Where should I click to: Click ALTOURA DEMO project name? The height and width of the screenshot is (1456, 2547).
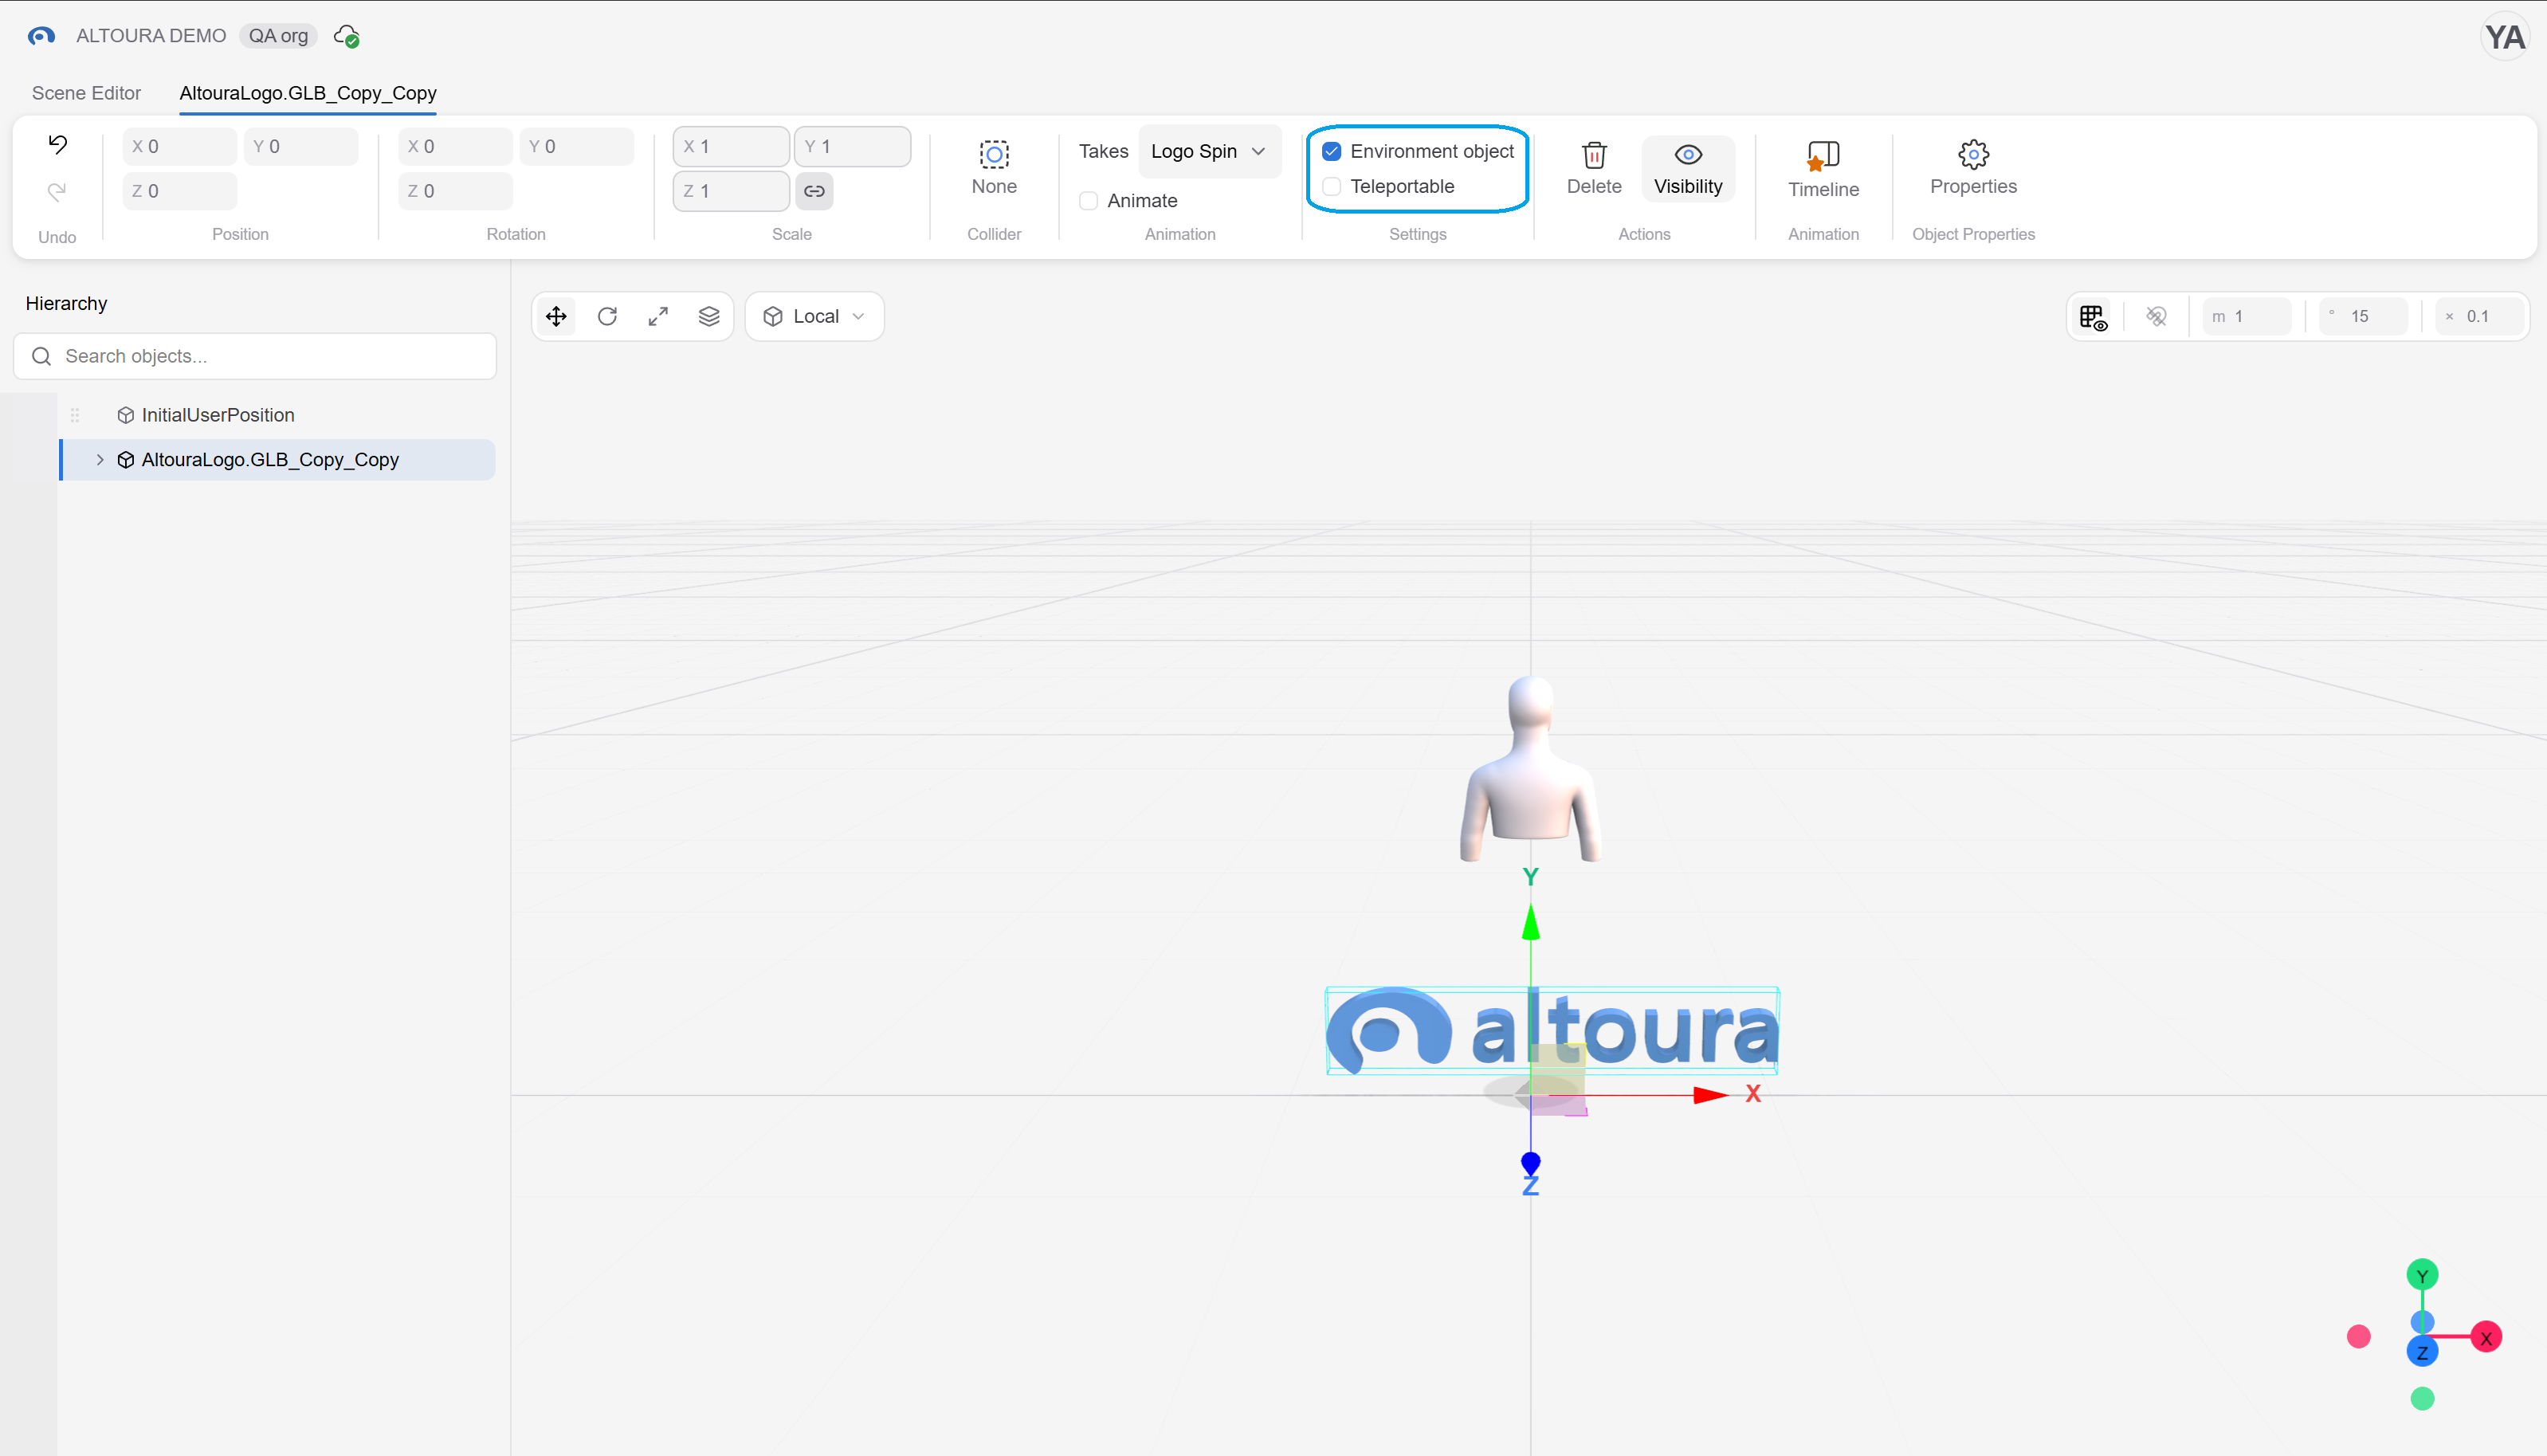[151, 36]
